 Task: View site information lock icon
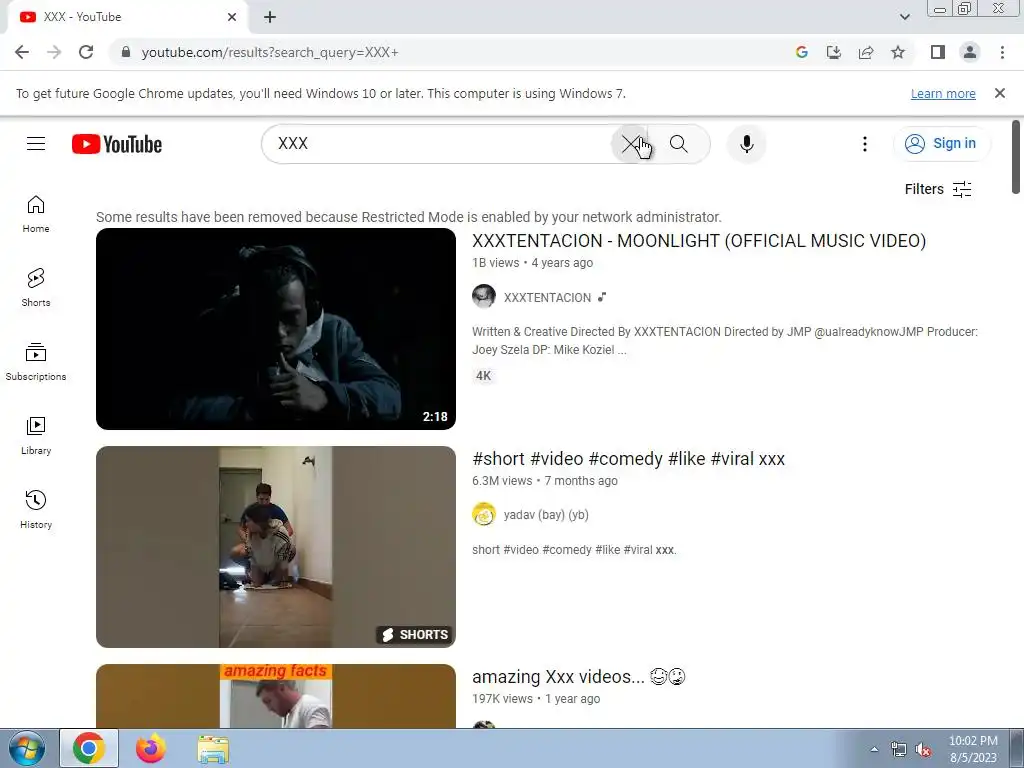126,52
